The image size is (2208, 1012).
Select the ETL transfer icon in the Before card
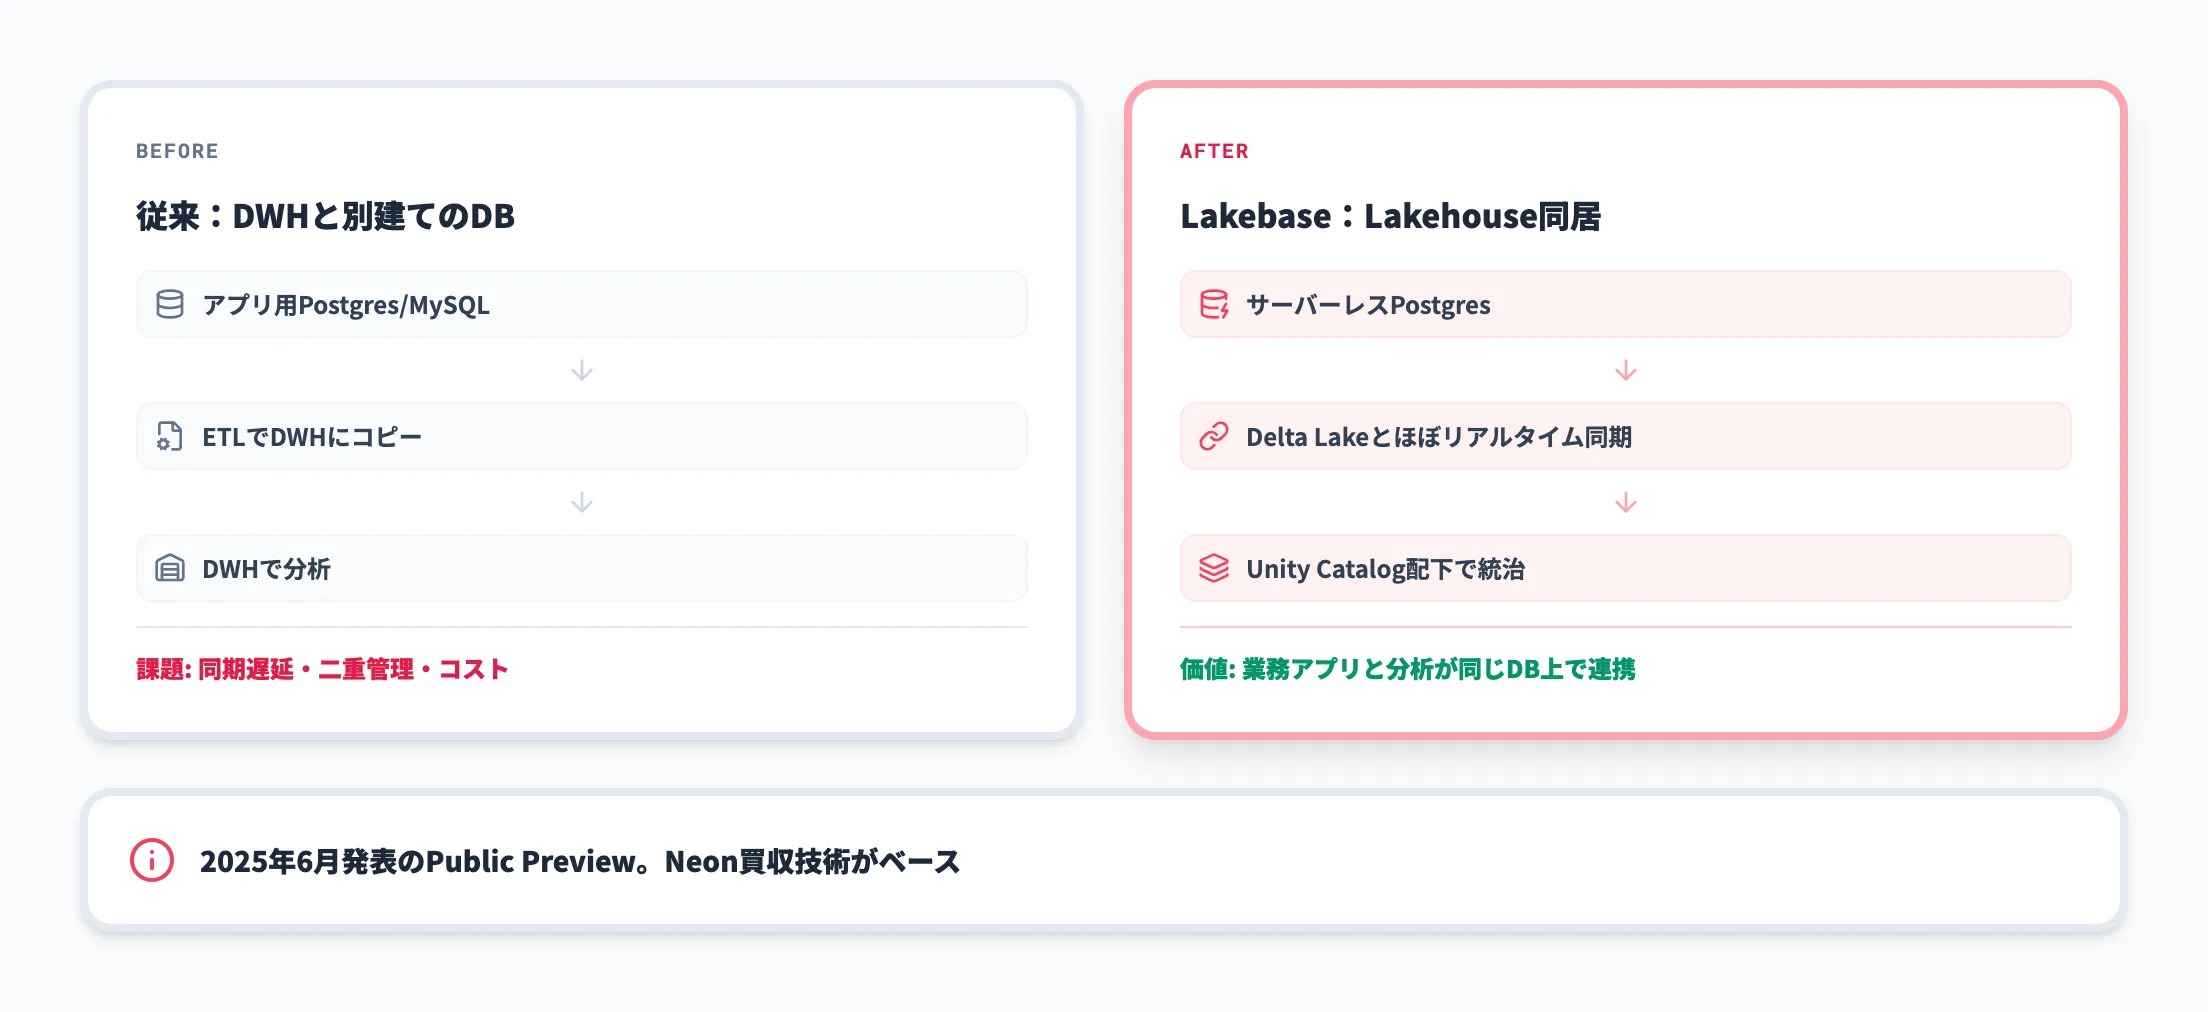point(170,436)
